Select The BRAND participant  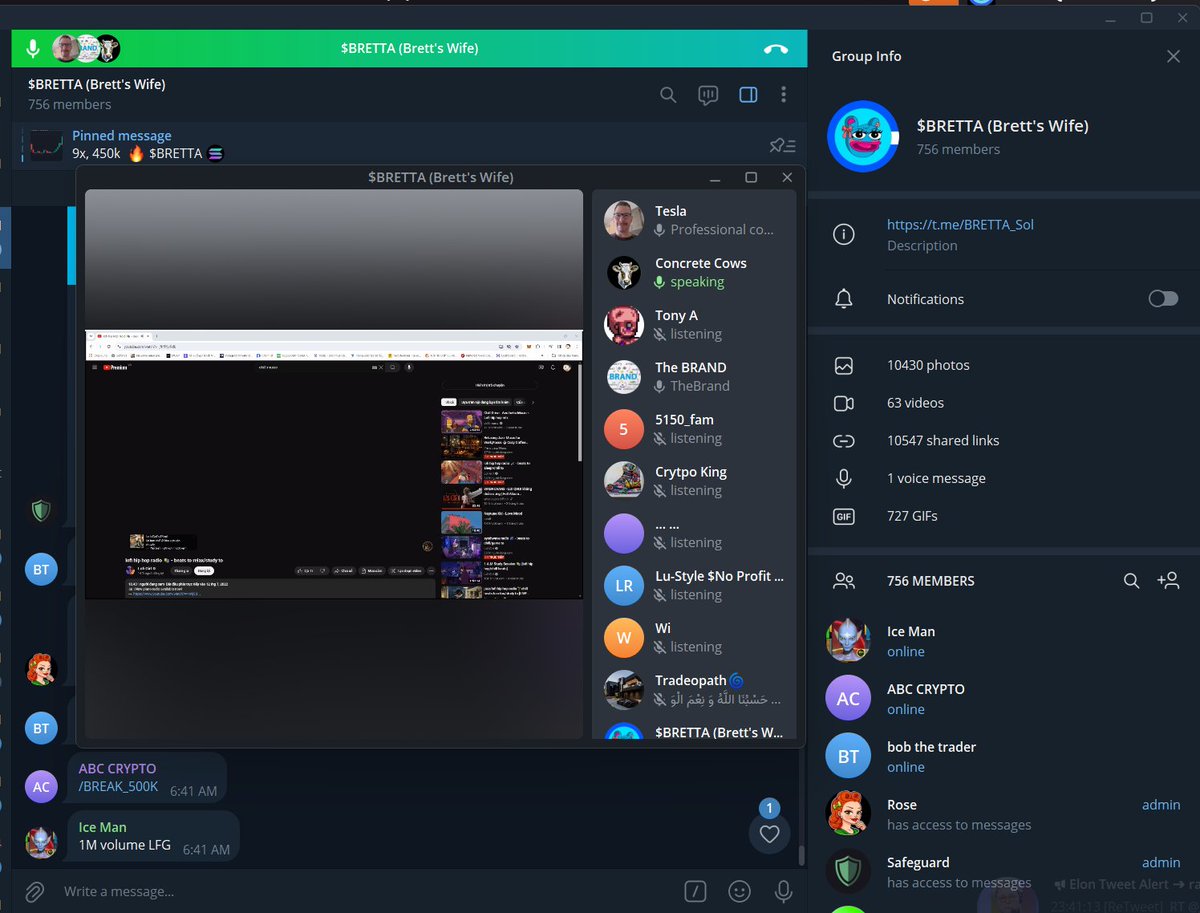[x=693, y=376]
